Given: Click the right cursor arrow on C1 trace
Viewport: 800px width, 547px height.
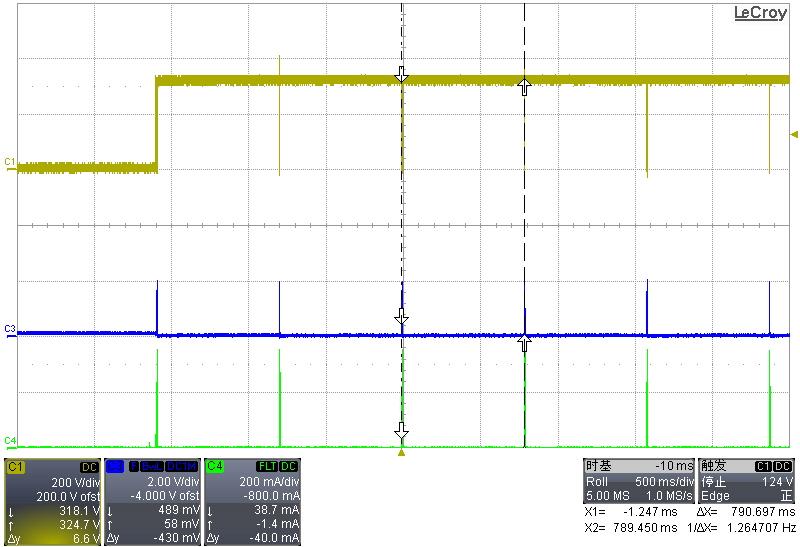Looking at the screenshot, I should point(524,87).
